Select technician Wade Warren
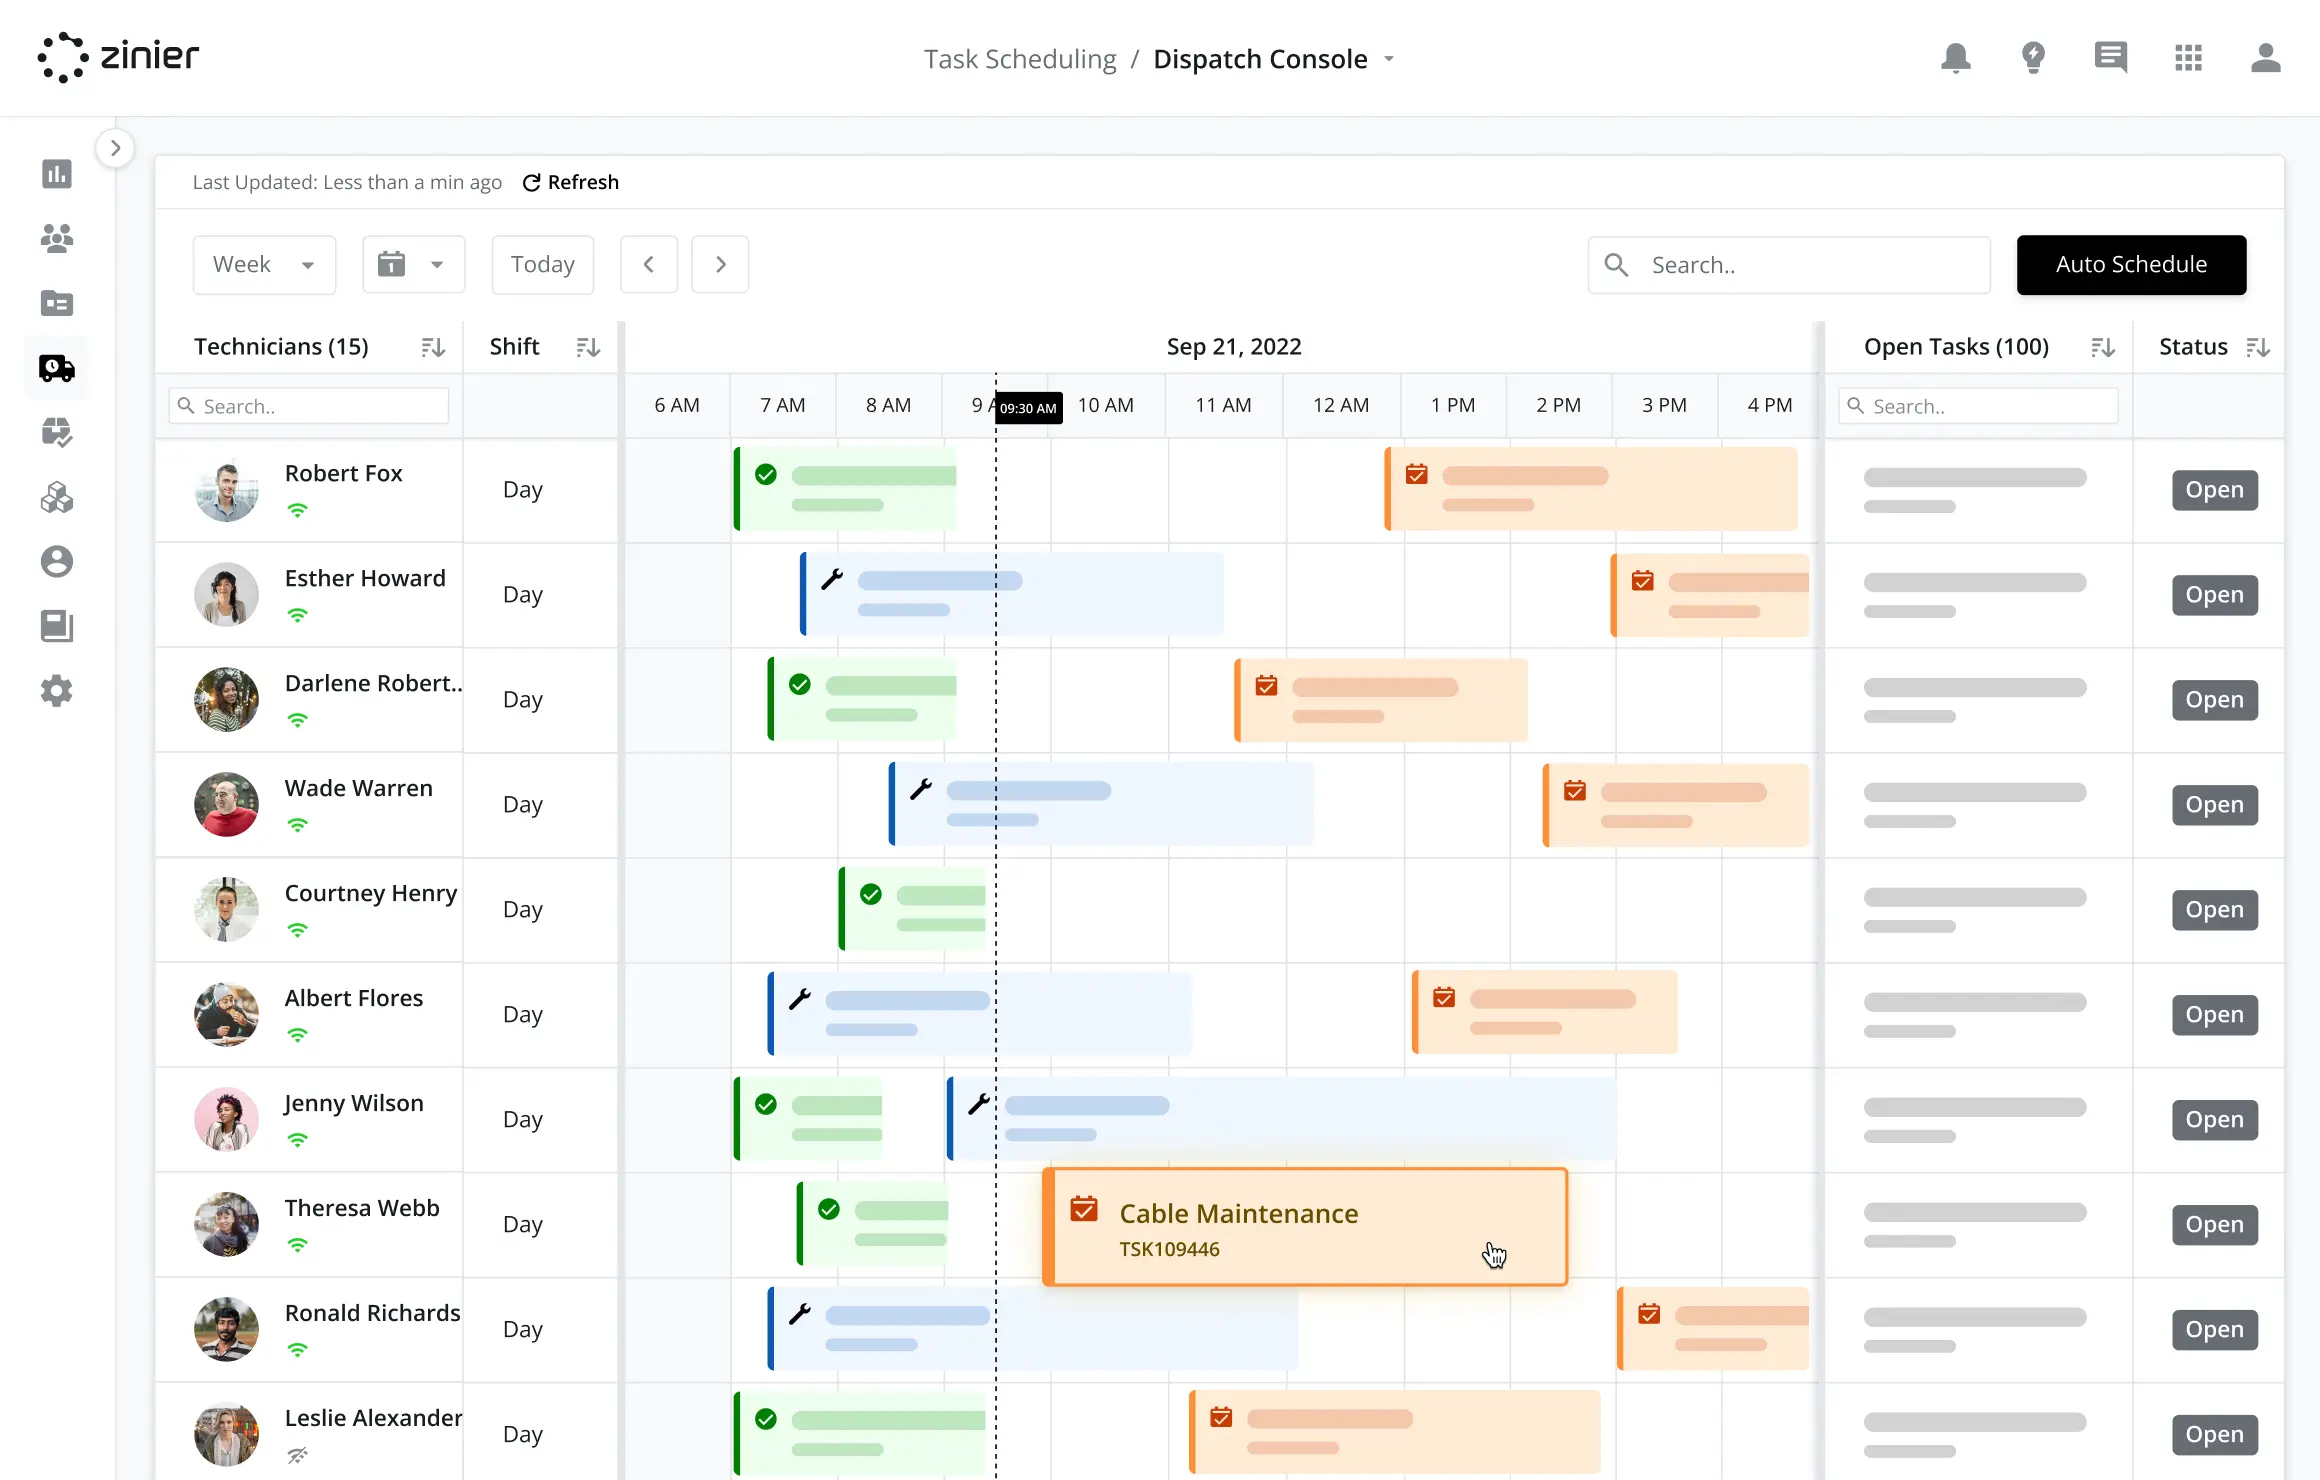The height and width of the screenshot is (1480, 2320). tap(358, 788)
